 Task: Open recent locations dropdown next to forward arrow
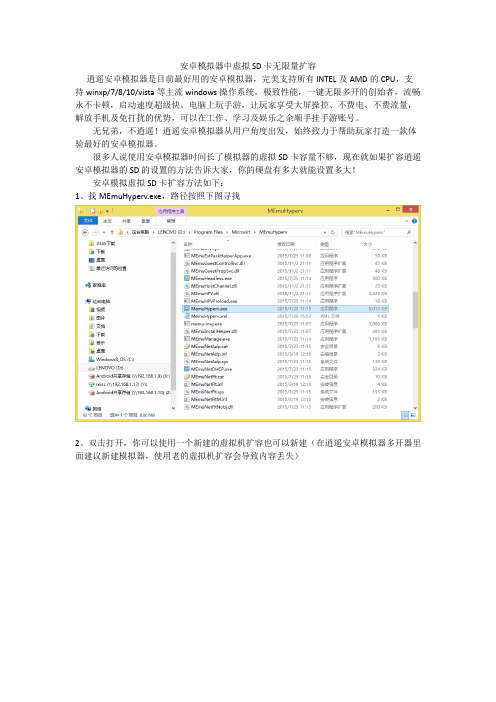[x=104, y=232]
